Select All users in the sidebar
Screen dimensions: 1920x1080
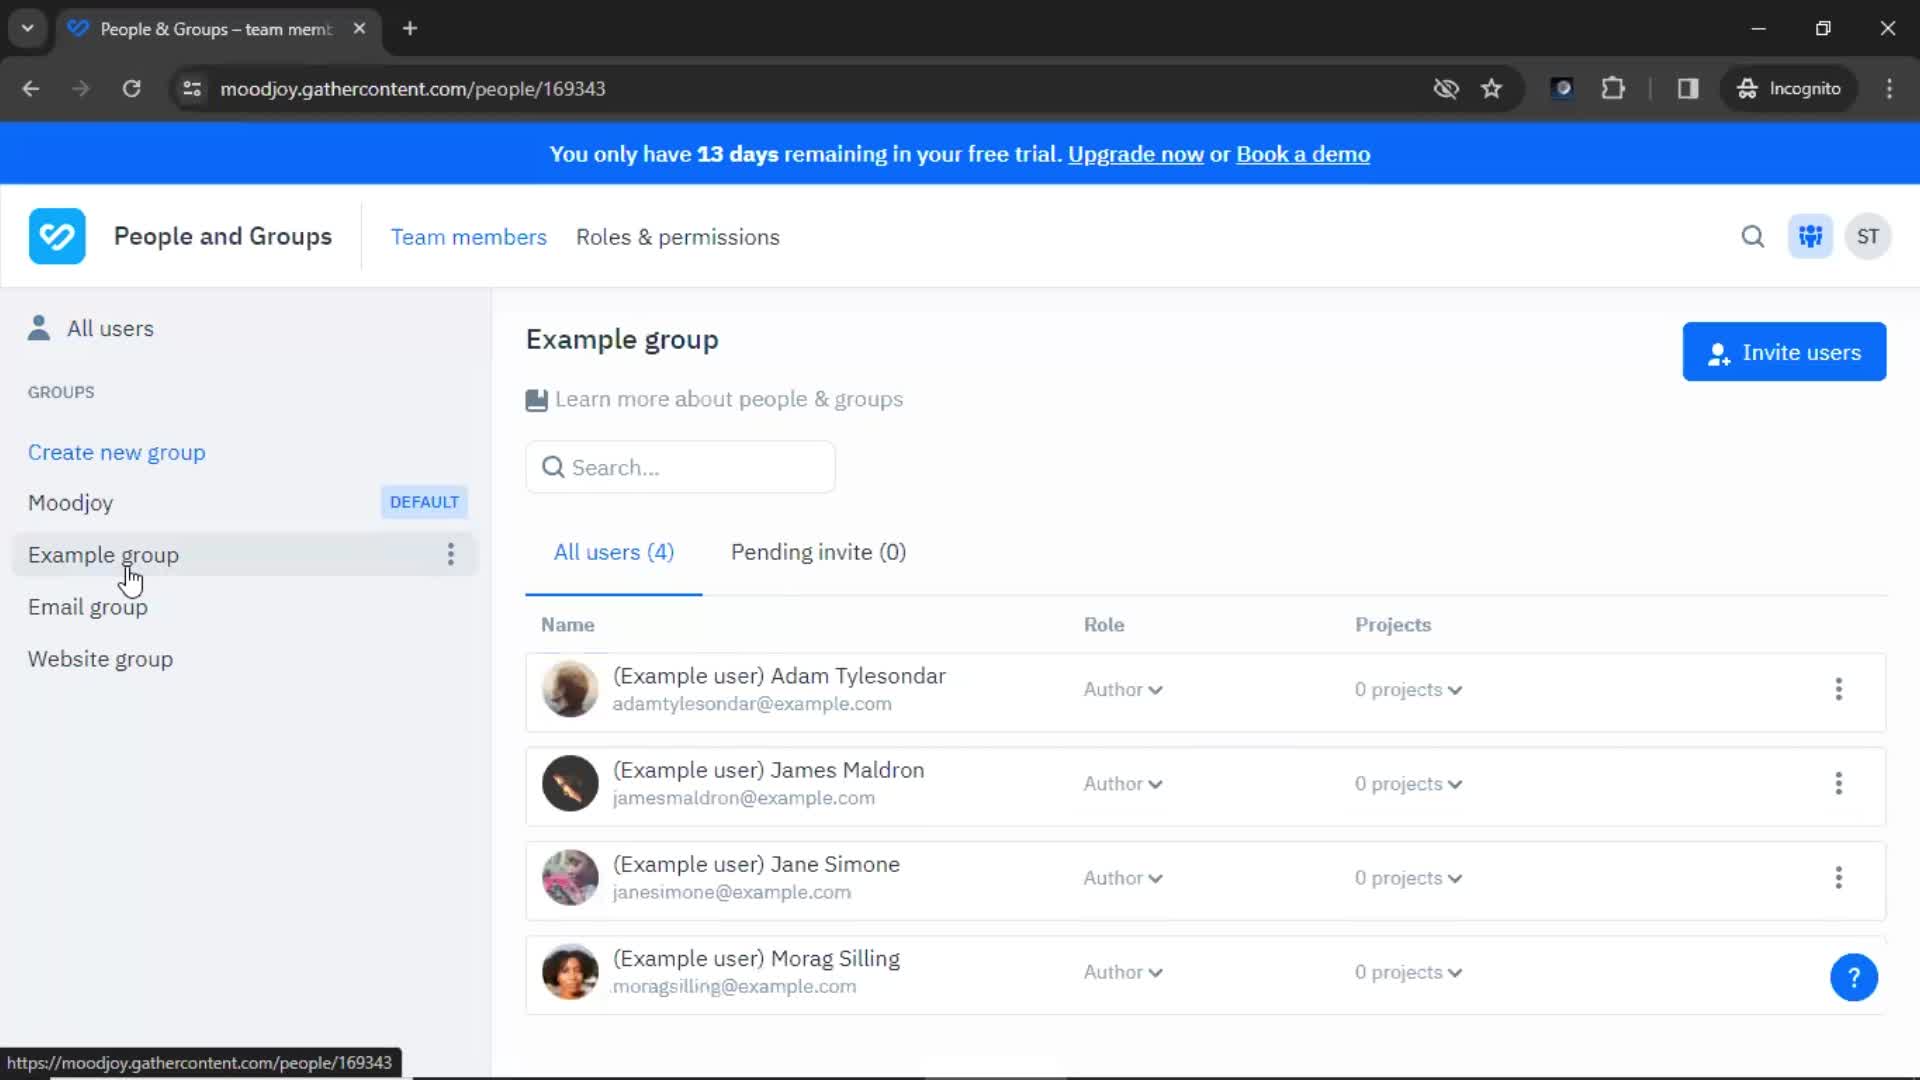point(109,328)
